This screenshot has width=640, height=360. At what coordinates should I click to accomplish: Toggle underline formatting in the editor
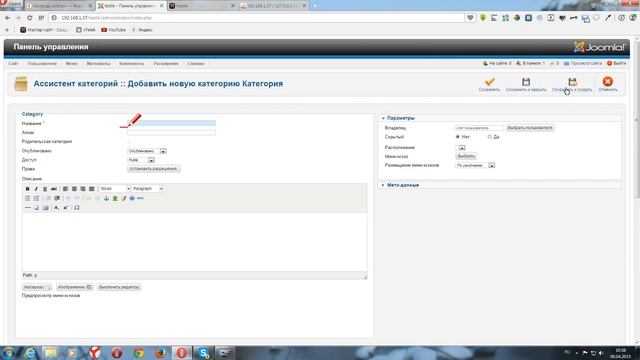tap(45, 189)
